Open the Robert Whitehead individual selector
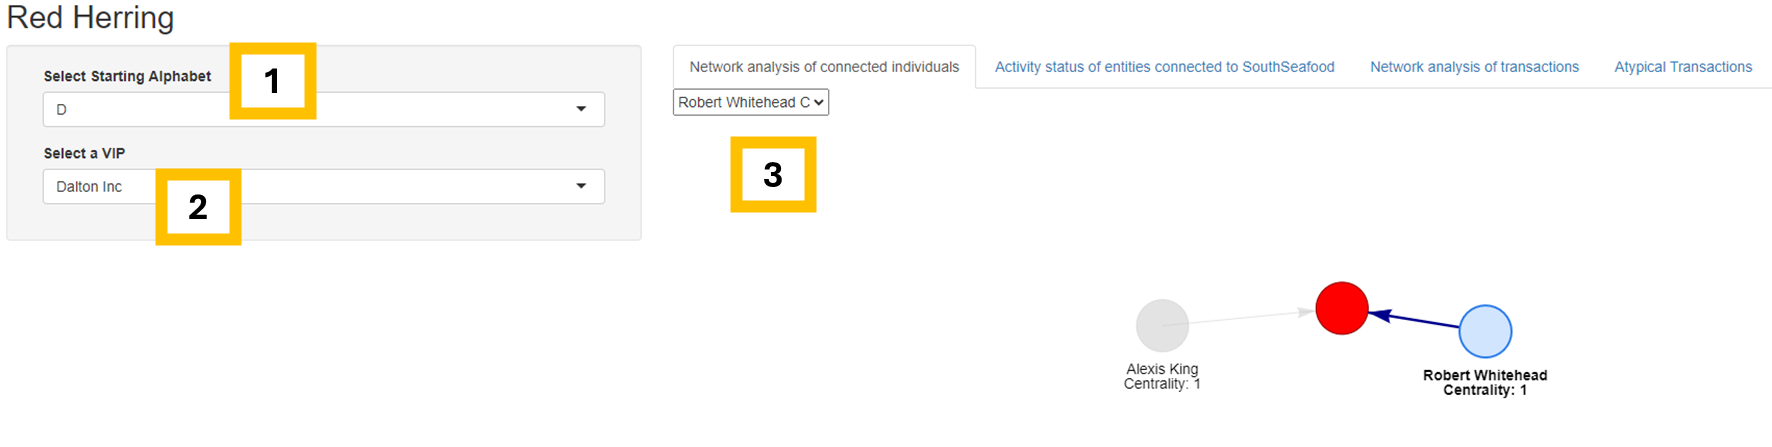The height and width of the screenshot is (447, 1772). tap(750, 102)
